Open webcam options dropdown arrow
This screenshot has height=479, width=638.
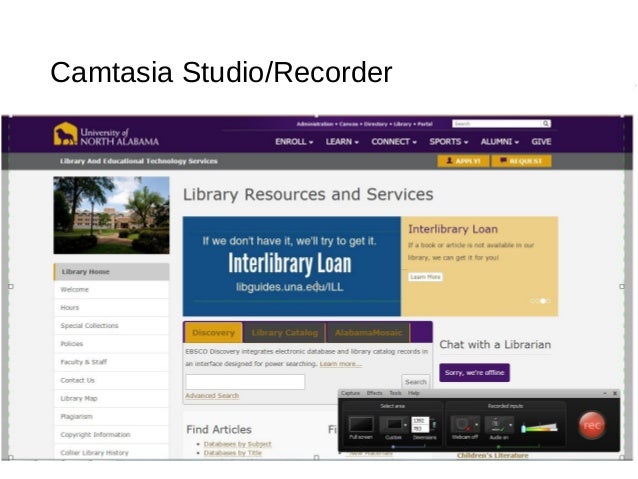click(476, 425)
